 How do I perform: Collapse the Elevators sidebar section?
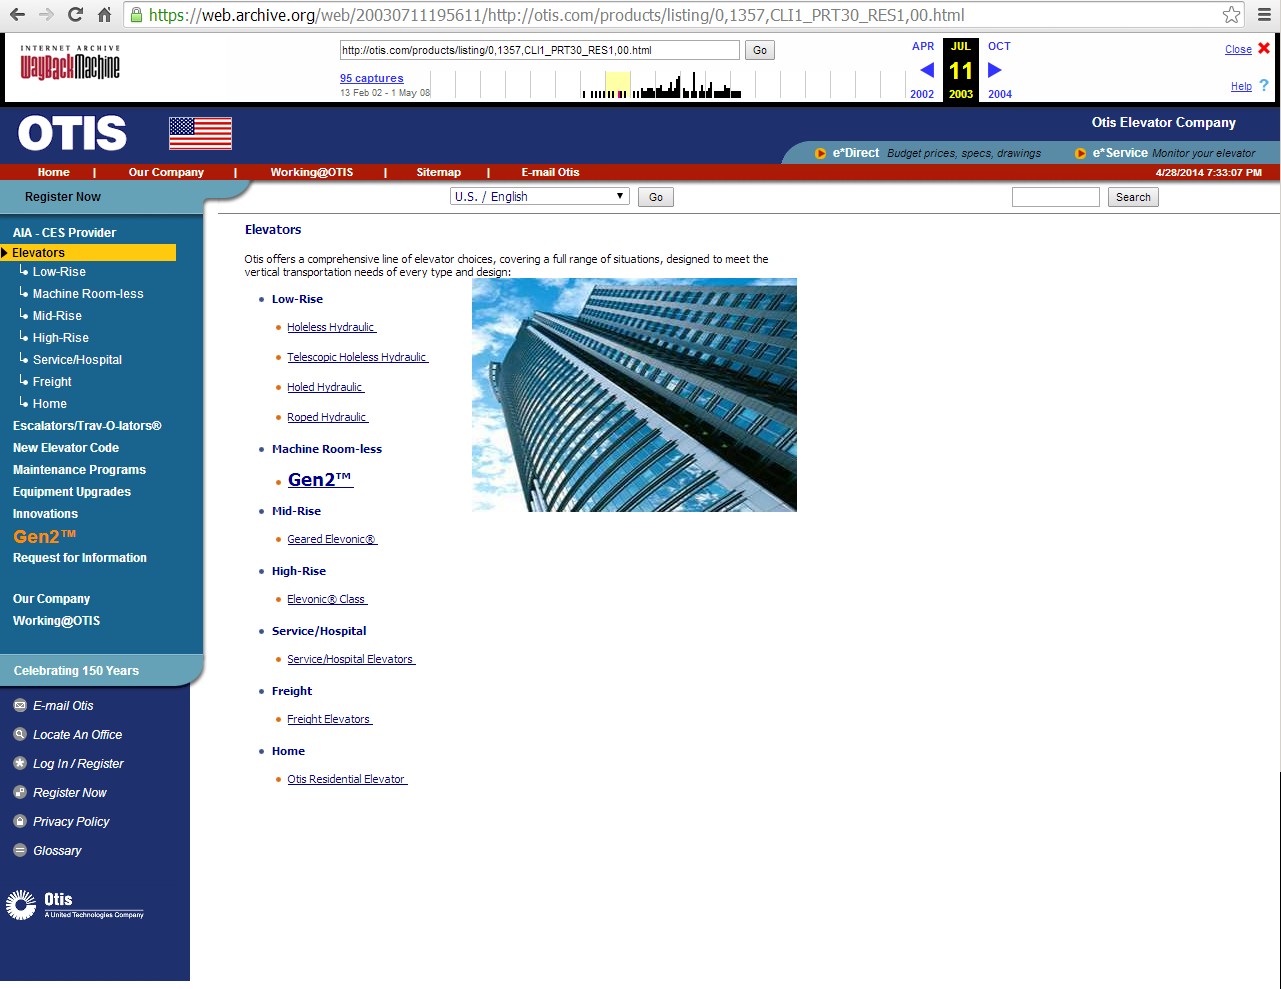(88, 253)
